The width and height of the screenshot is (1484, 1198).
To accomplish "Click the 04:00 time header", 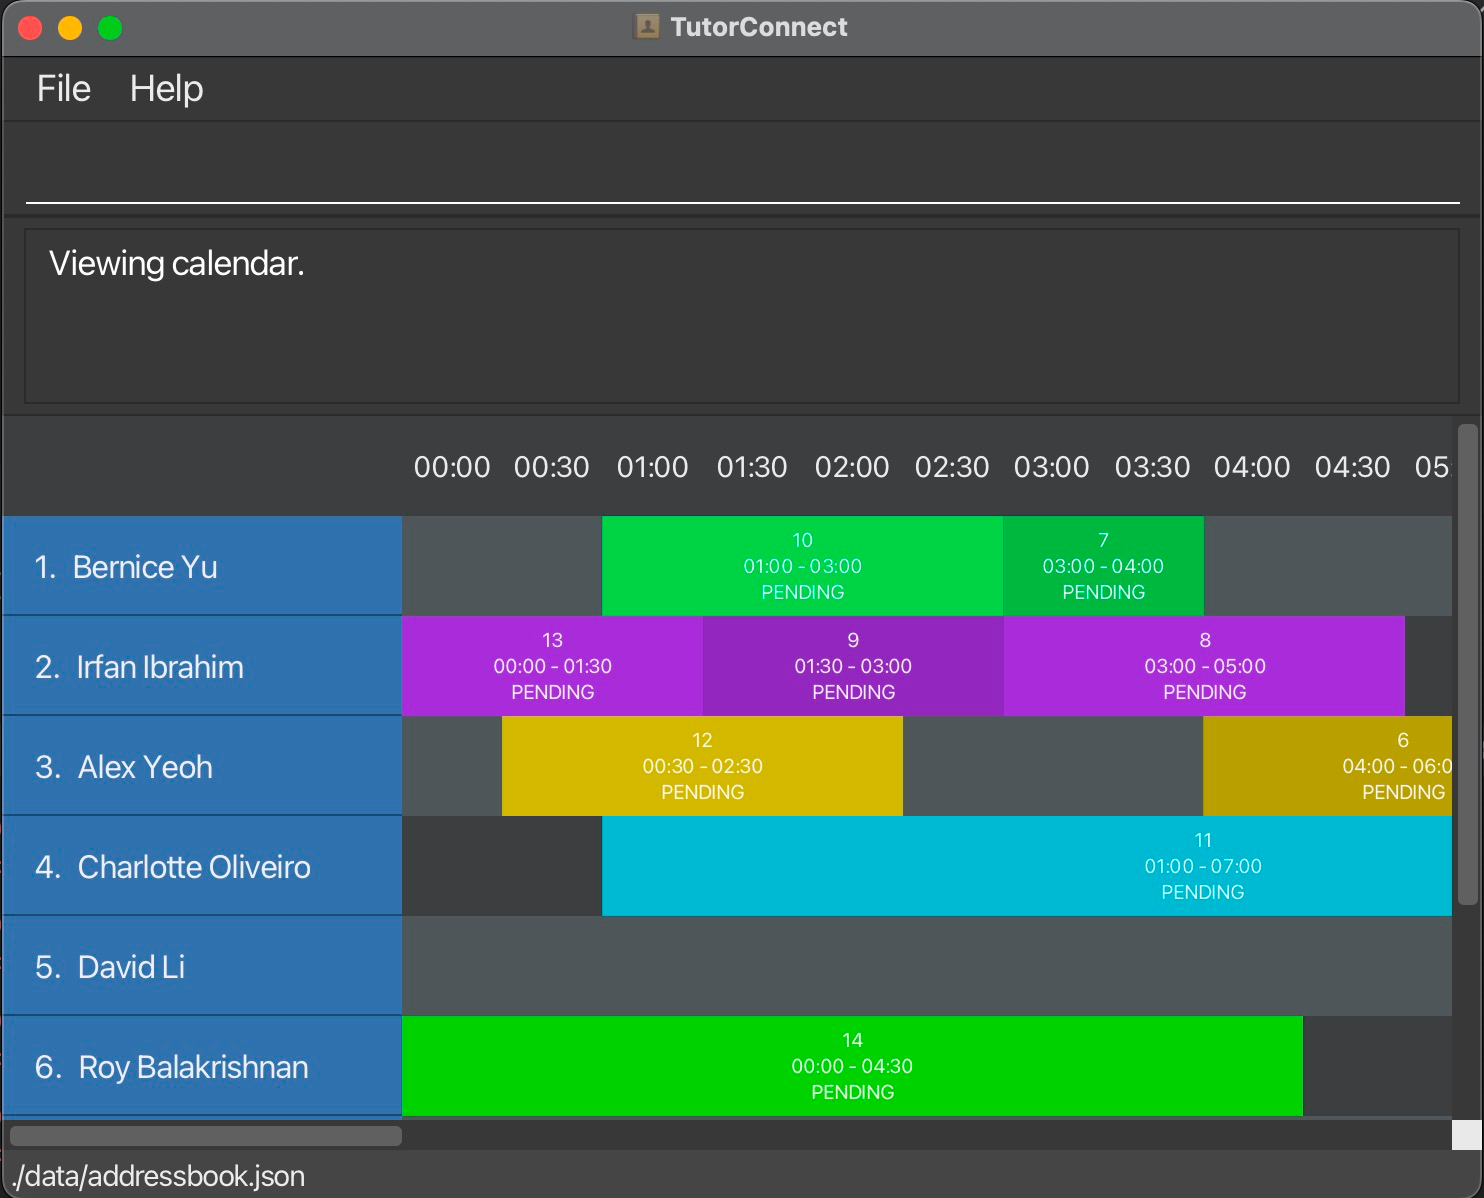I will point(1252,467).
